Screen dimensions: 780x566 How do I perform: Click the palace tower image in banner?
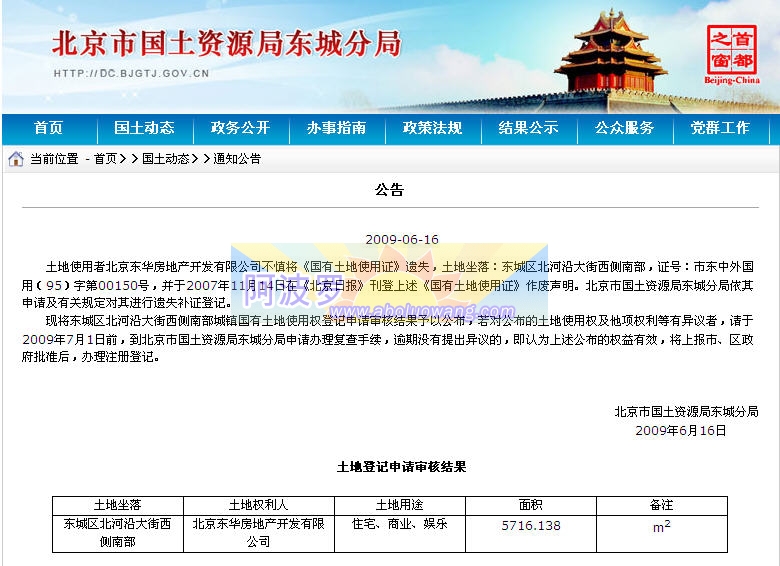(x=611, y=52)
